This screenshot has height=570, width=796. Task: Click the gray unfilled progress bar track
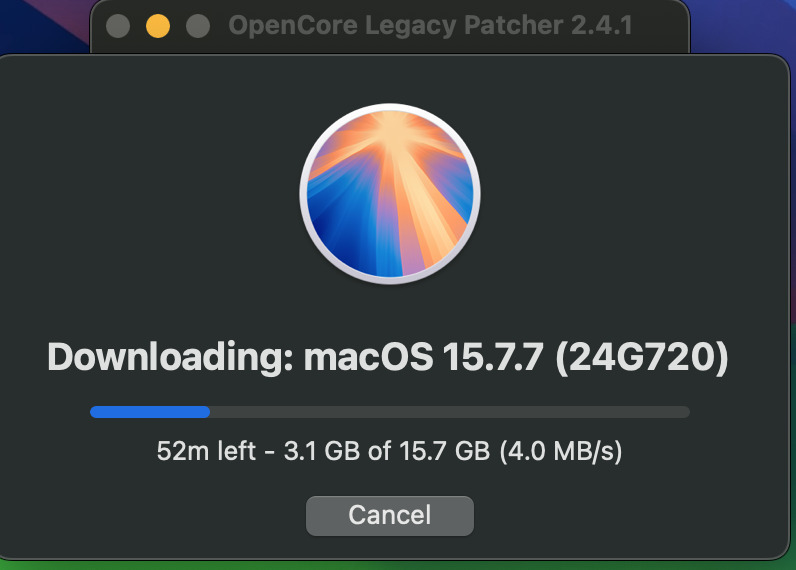coord(450,412)
